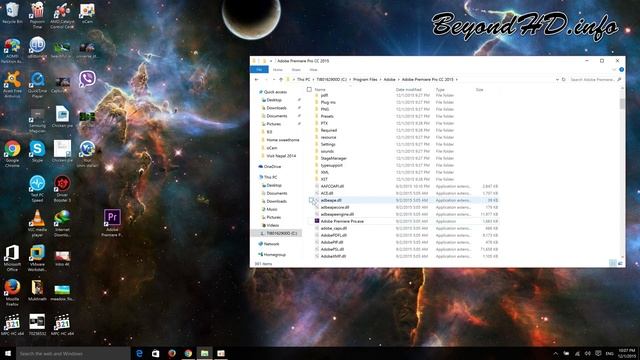Sort by the Size column header
The height and width of the screenshot is (360, 640).
480,89
